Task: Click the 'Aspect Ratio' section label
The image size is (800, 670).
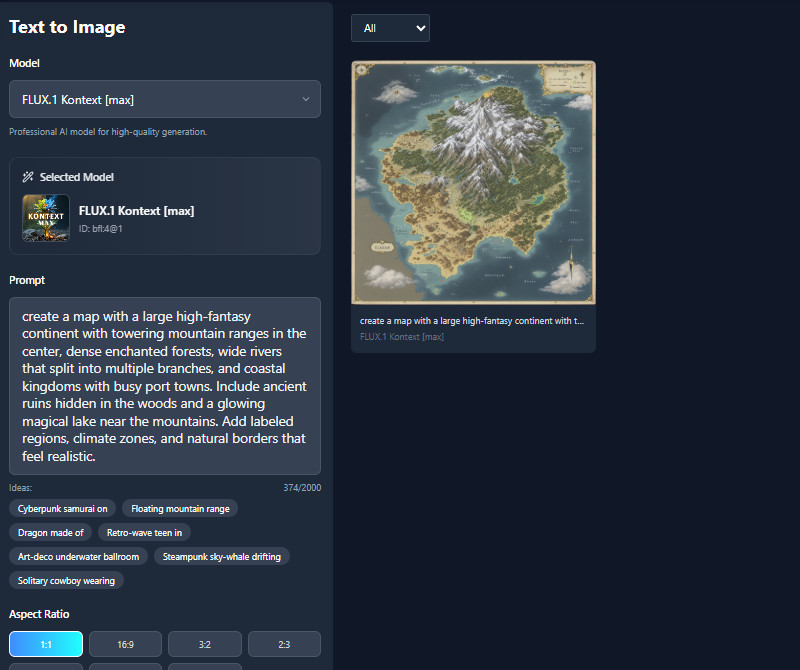Action: [x=39, y=614]
